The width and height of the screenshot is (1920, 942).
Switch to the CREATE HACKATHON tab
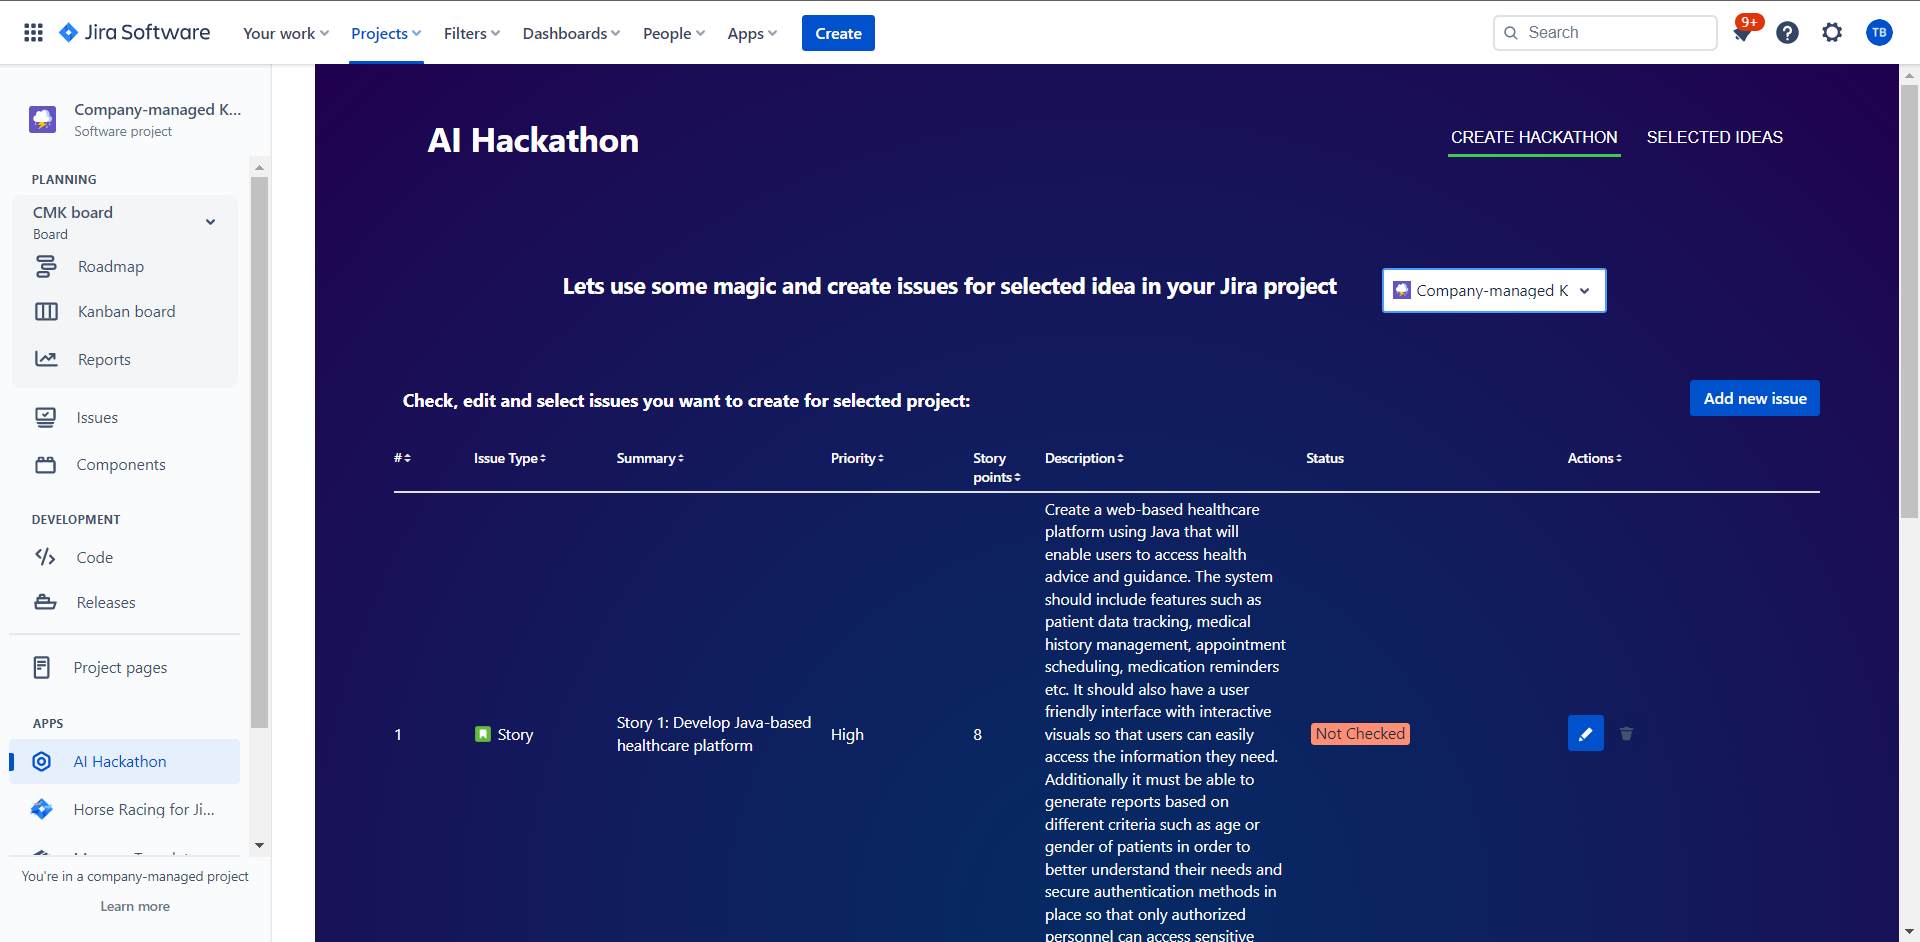tap(1534, 137)
